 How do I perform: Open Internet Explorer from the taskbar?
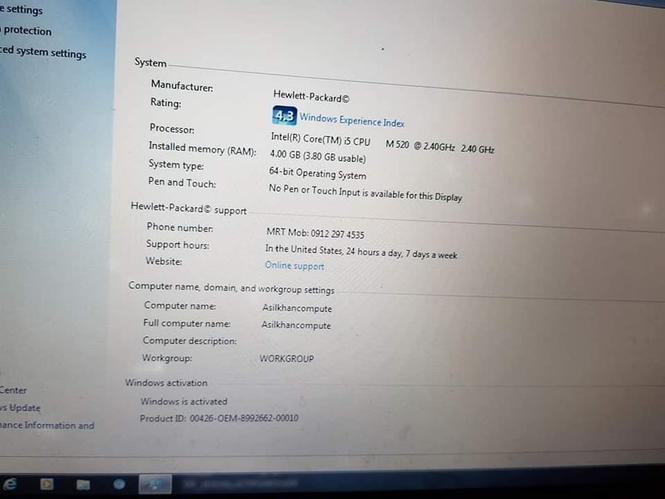9,484
